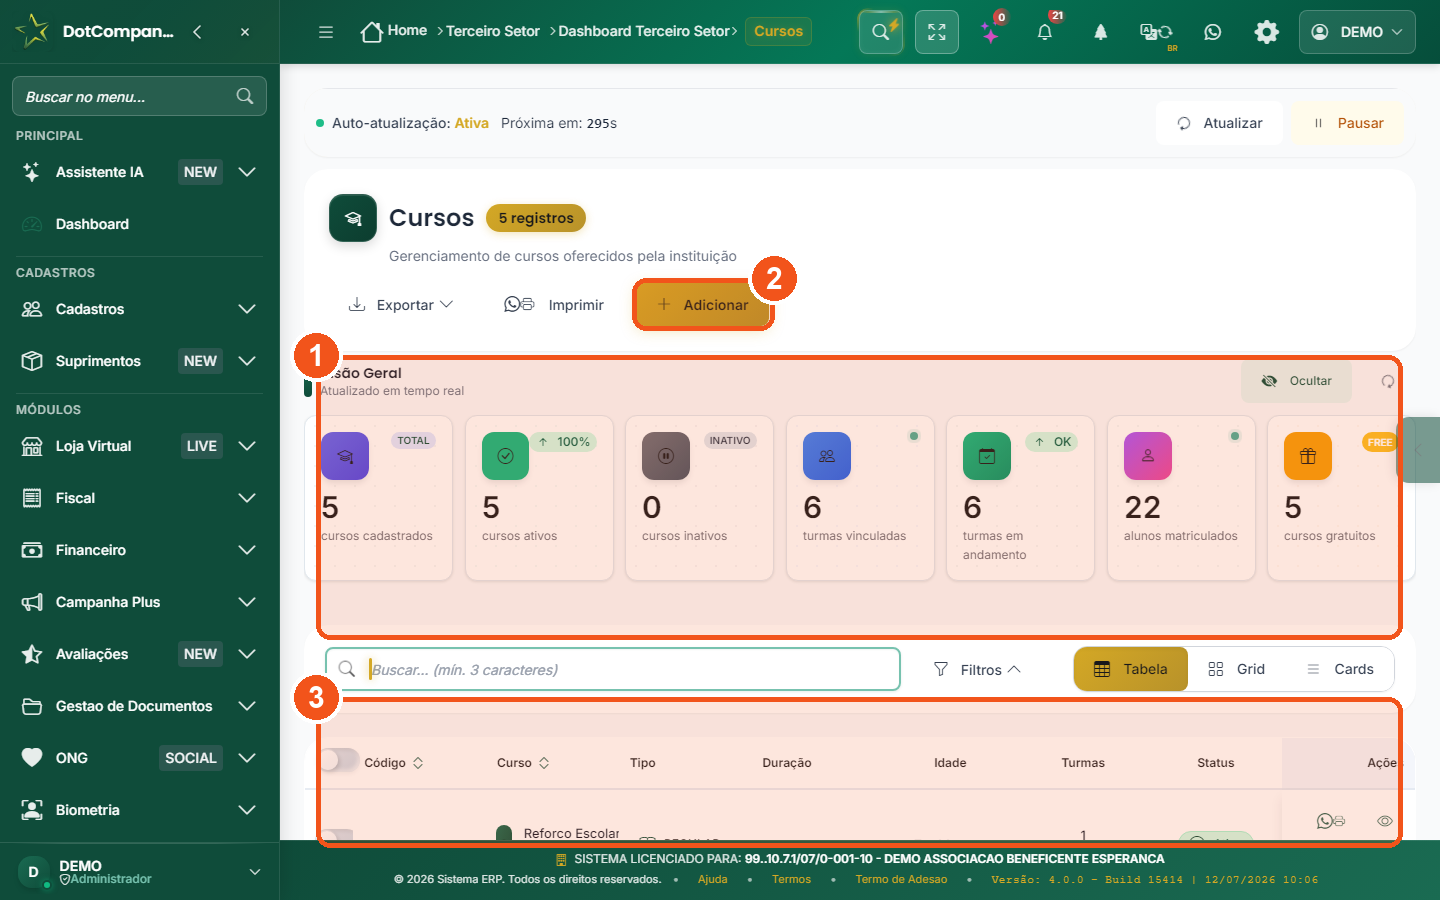Open the Ajuda footer link
1440x900 pixels.
point(713,880)
